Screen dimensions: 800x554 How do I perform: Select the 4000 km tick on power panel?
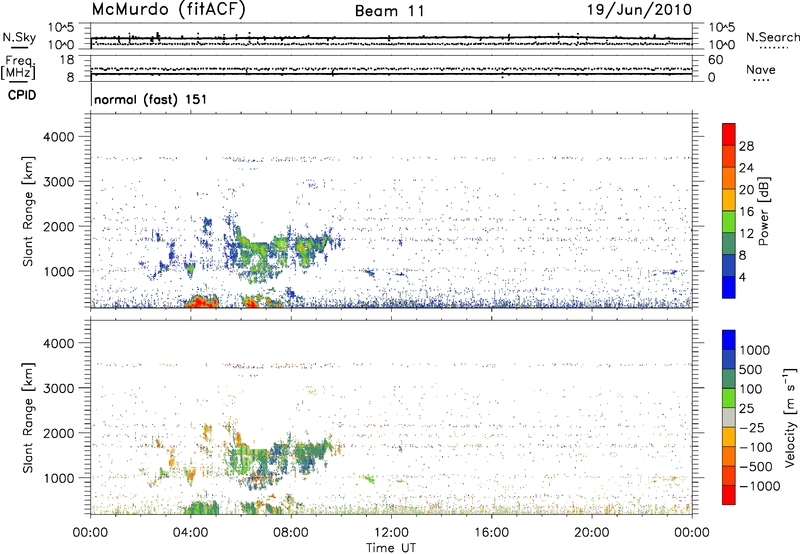pos(59,137)
